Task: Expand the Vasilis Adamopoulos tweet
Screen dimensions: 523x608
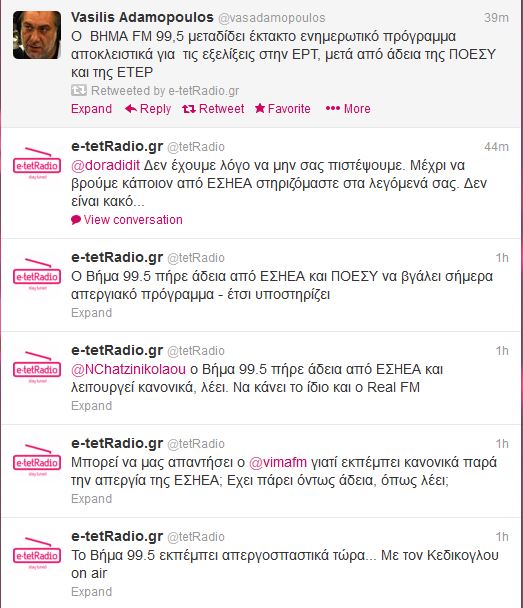Action: (91, 109)
